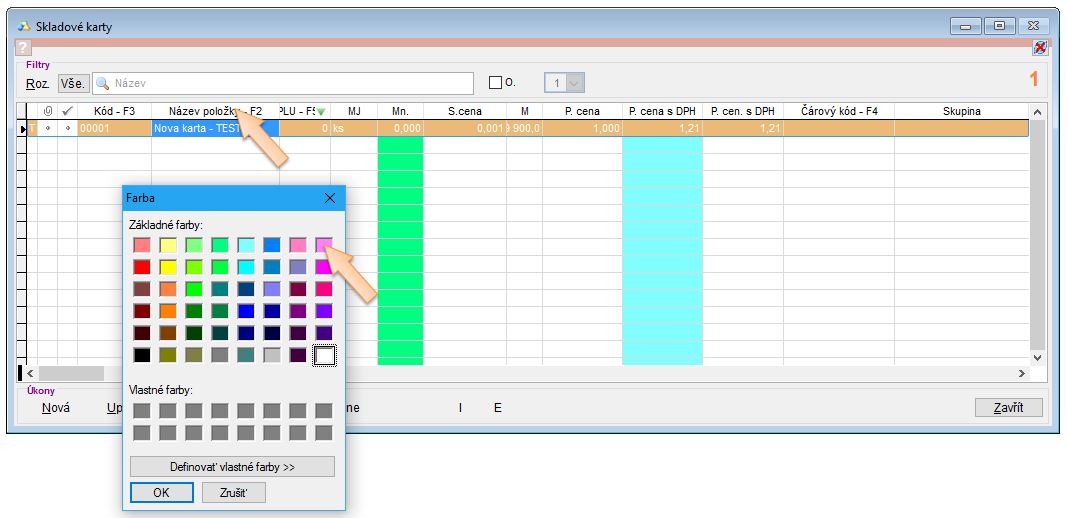Toggle the O. checkbox in filters
Image resolution: width=1067 pixels, height=518 pixels.
click(x=494, y=83)
